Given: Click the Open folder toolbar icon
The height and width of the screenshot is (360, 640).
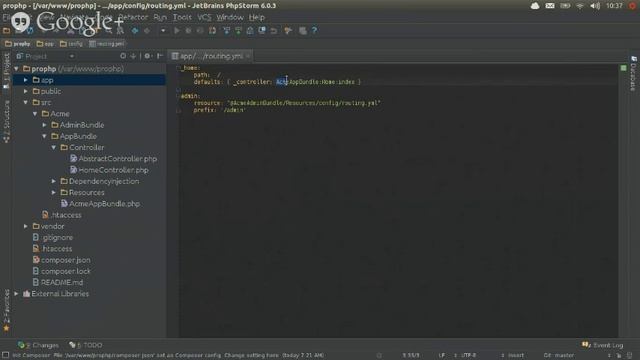Looking at the screenshot, I should (7, 31).
